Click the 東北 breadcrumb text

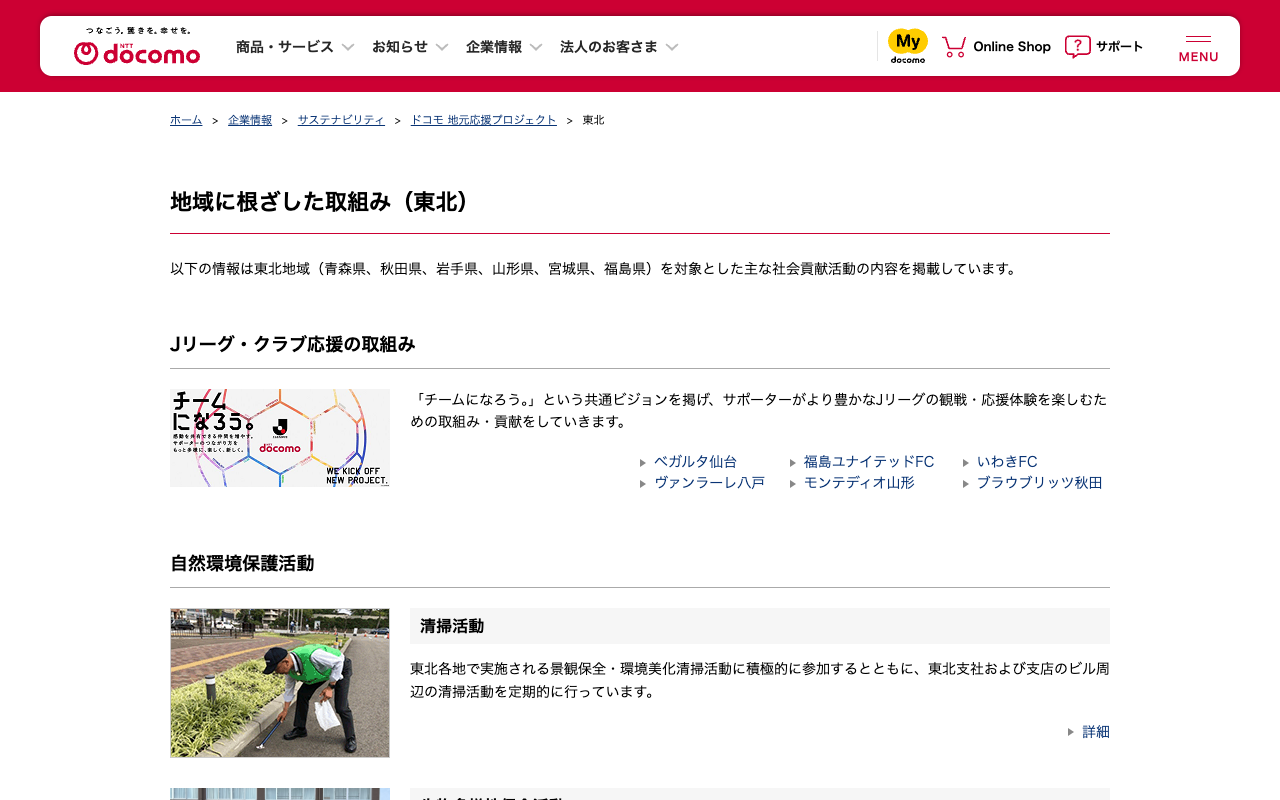click(593, 120)
